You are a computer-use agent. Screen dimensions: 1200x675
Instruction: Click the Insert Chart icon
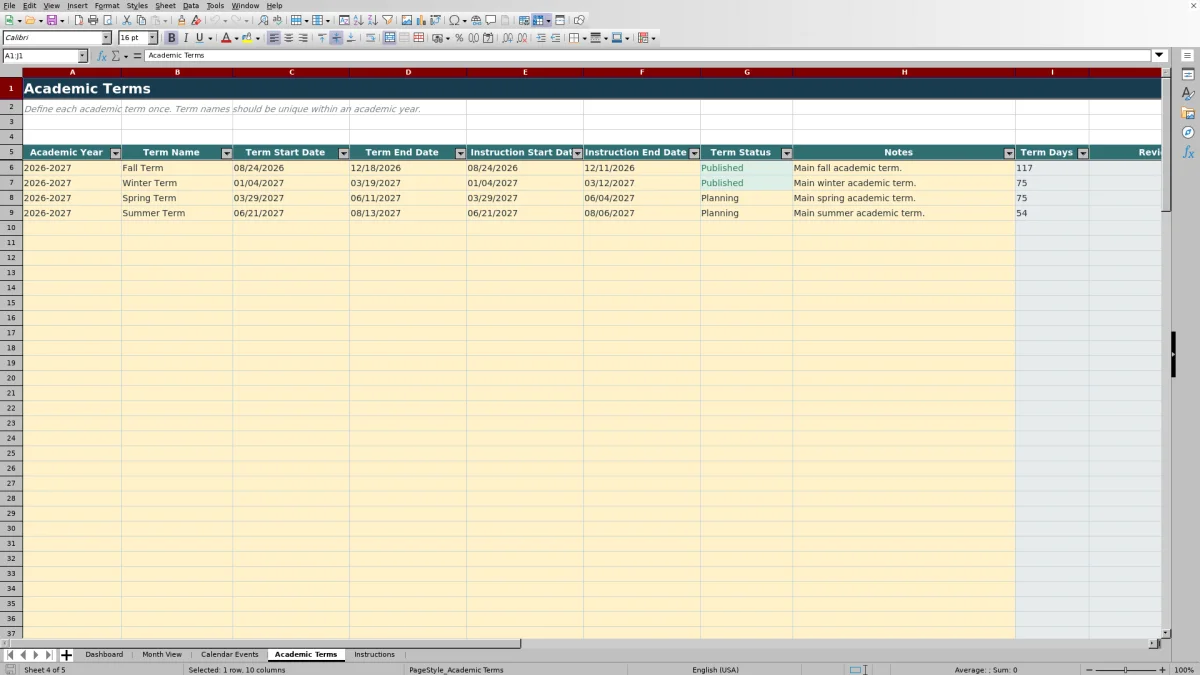pyautogui.click(x=420, y=20)
